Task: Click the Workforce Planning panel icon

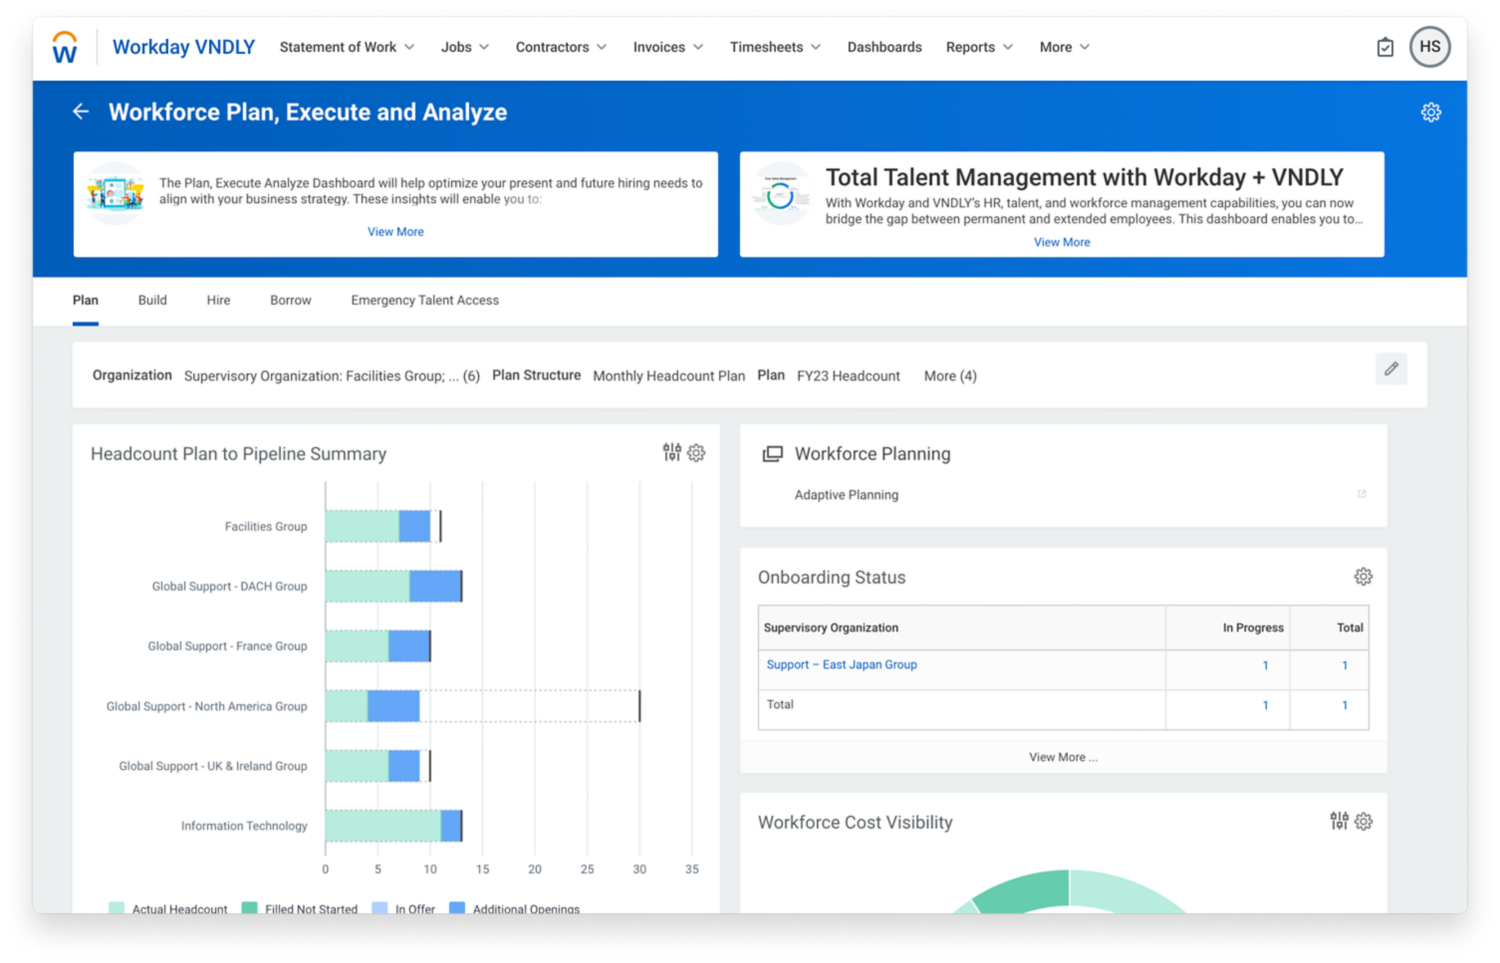Action: (x=772, y=454)
